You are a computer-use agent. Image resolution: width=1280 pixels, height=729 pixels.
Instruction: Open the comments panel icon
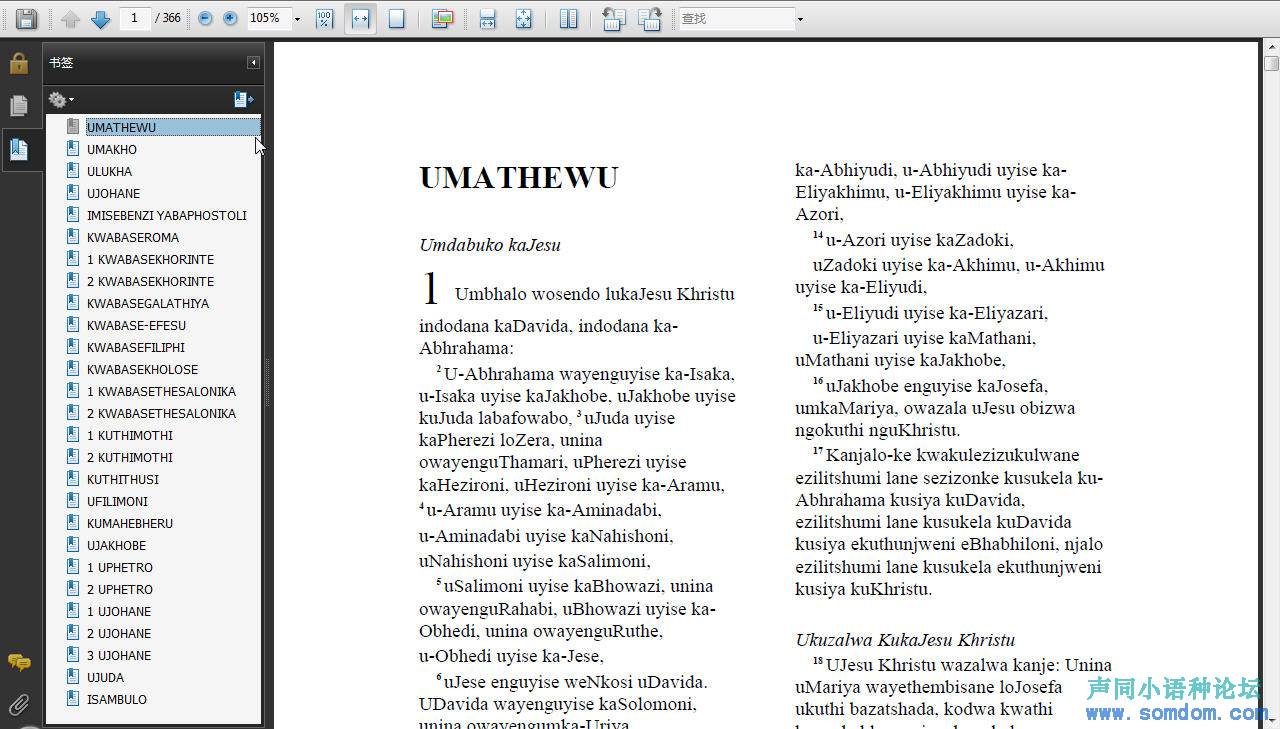(x=19, y=662)
